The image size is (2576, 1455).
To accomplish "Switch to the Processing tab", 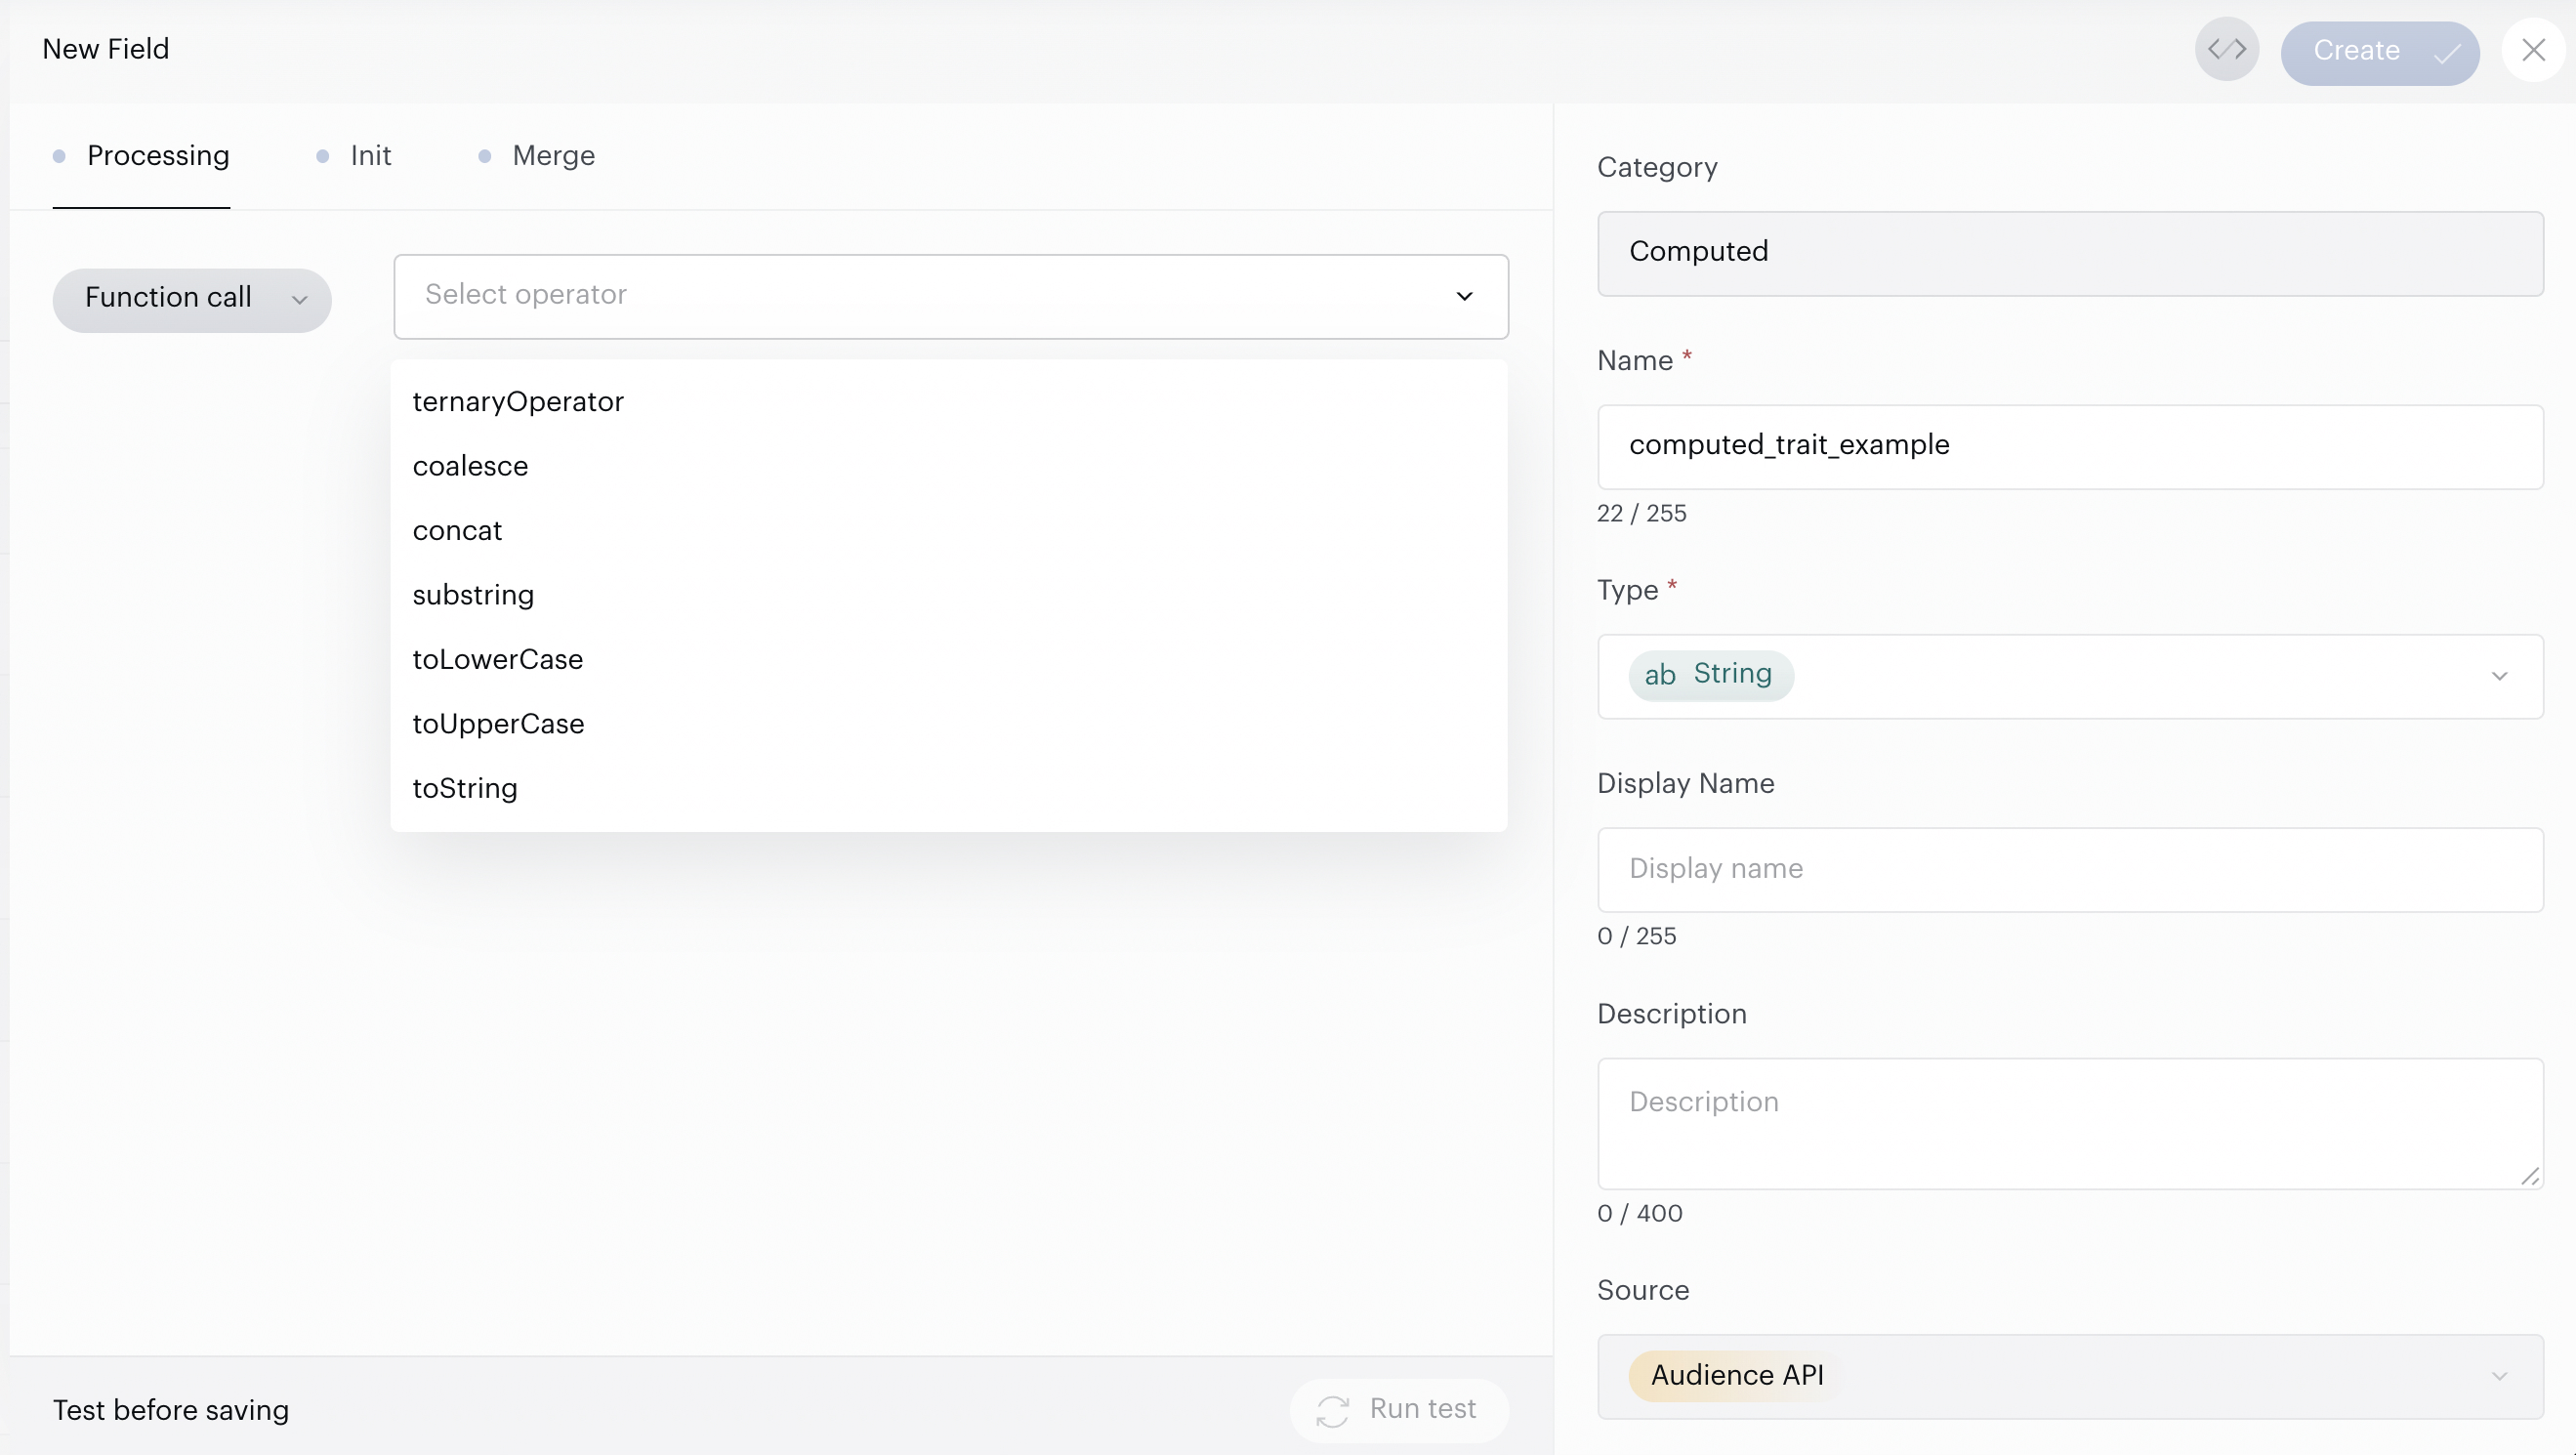I will (141, 156).
